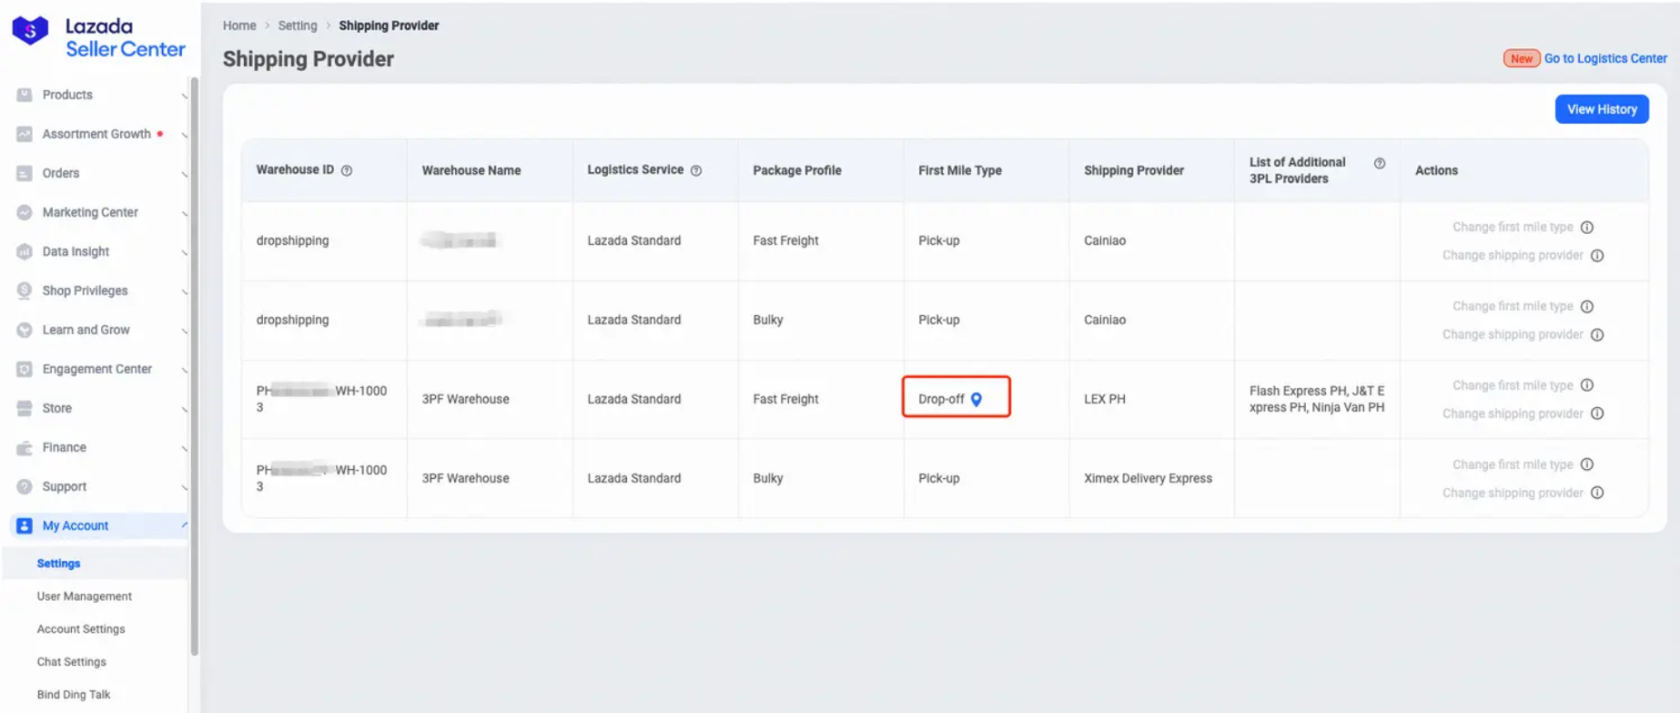Click info icon for shipping provider, Bulky dropshipping row
Viewport: 1680px width, 713px height.
[1597, 335]
